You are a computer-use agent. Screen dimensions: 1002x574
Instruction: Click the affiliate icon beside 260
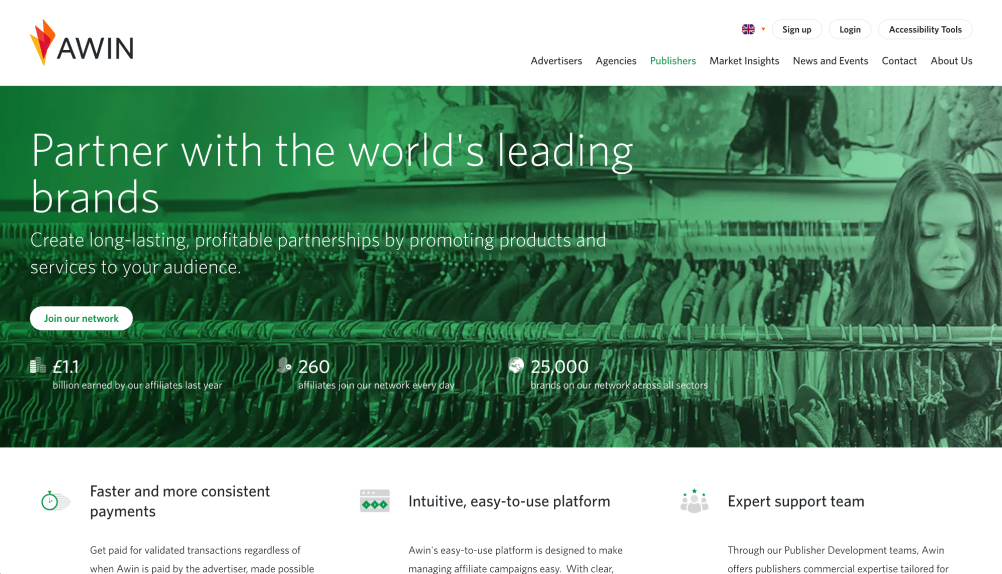tap(284, 366)
